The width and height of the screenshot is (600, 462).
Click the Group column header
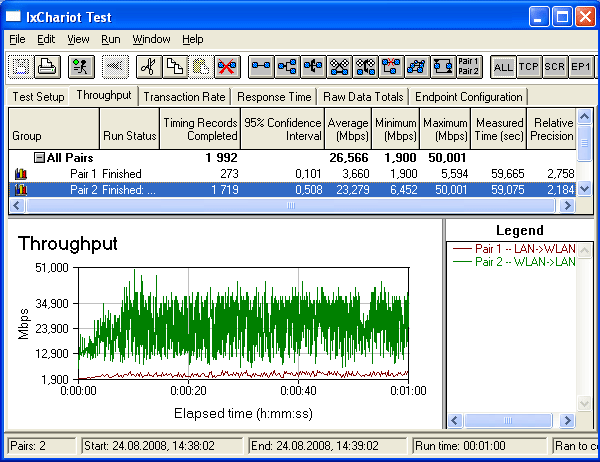pyautogui.click(x=54, y=129)
